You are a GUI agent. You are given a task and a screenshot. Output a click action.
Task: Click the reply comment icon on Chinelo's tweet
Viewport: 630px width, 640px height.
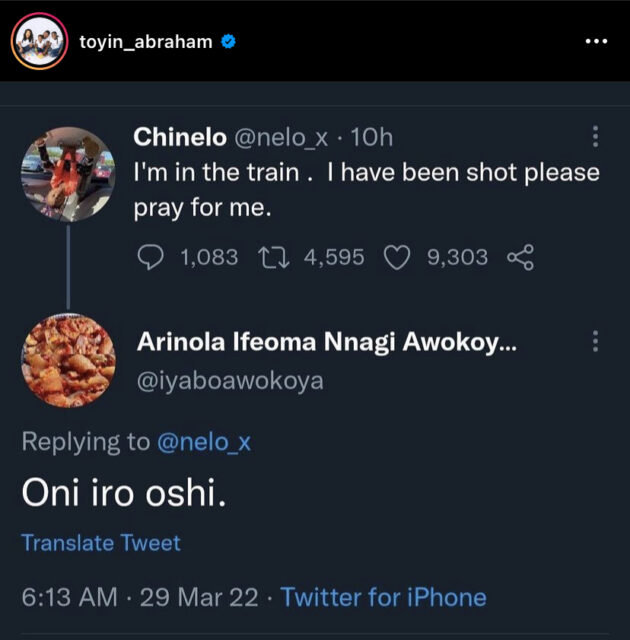(x=149, y=257)
